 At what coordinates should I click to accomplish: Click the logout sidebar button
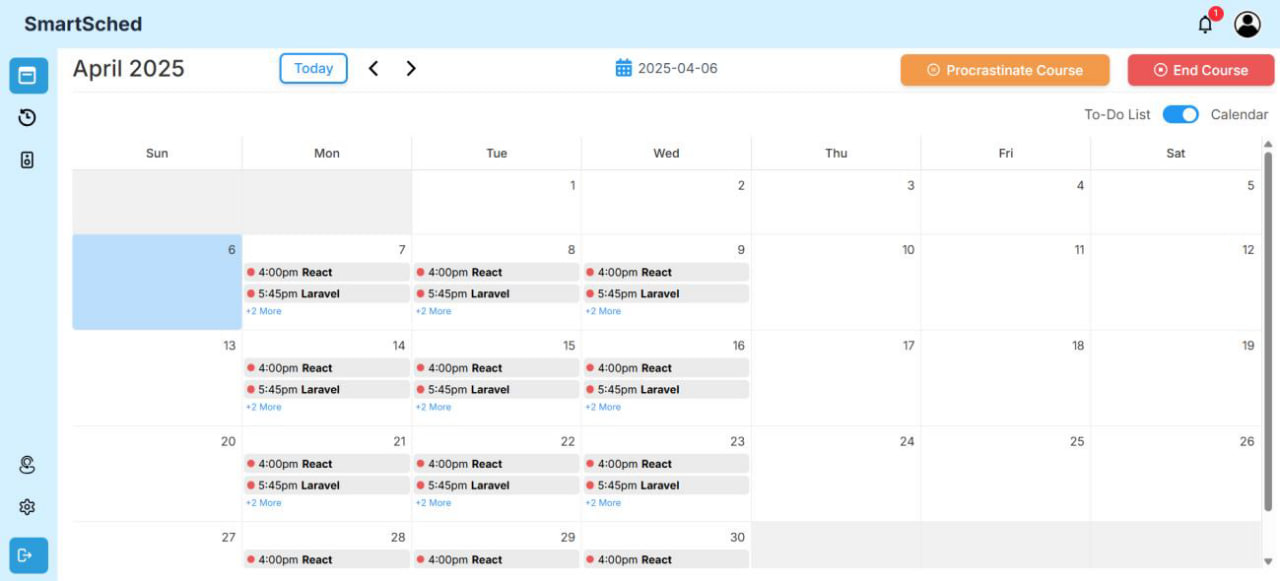tap(28, 555)
